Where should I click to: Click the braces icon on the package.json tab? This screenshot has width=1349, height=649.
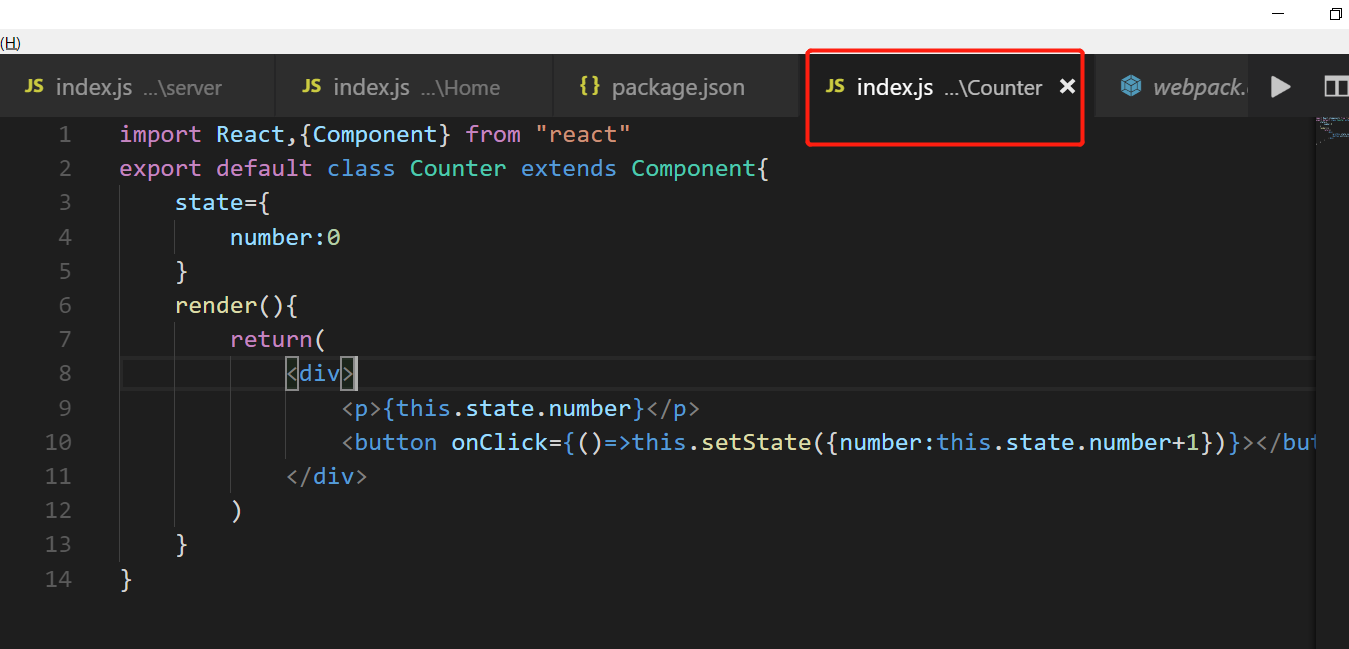click(x=590, y=86)
